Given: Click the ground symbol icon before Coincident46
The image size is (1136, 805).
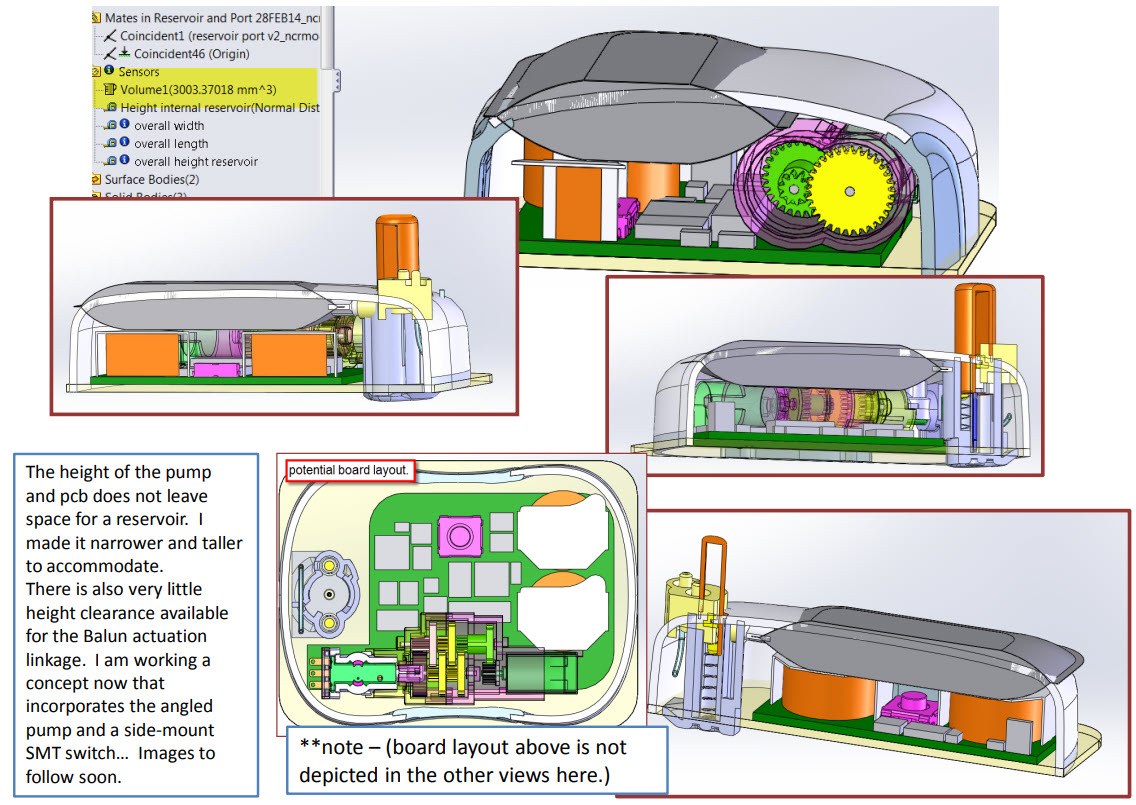Looking at the screenshot, I should click(124, 52).
